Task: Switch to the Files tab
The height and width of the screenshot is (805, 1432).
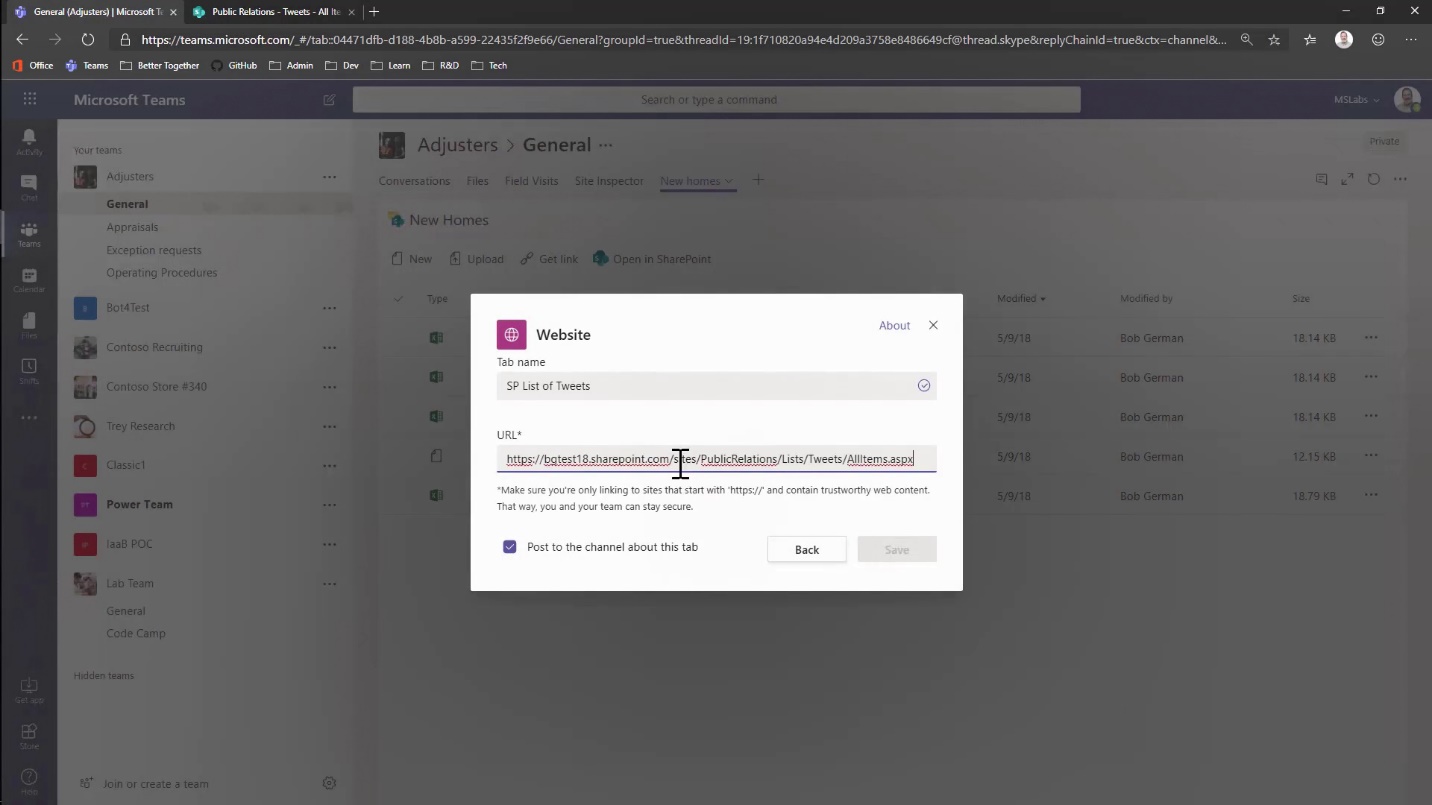Action: 477,181
